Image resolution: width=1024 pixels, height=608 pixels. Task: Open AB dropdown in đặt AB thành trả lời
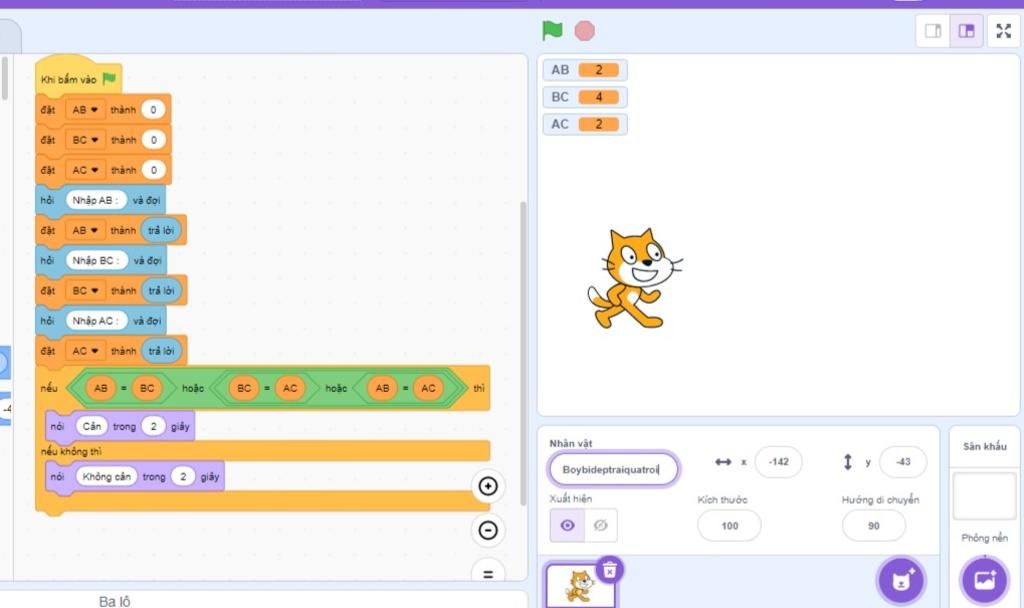click(85, 230)
